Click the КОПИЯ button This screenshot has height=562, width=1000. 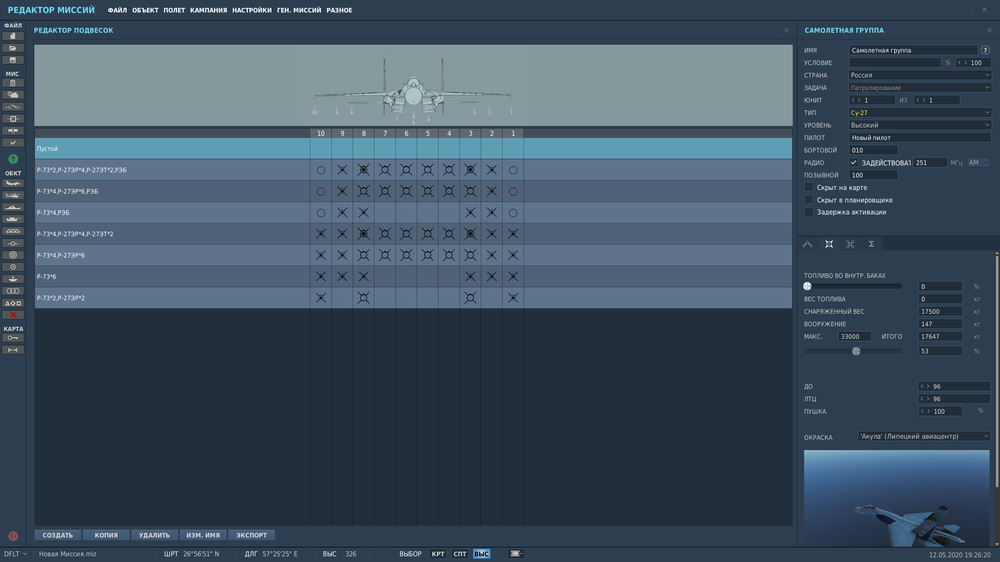pyautogui.click(x=106, y=535)
